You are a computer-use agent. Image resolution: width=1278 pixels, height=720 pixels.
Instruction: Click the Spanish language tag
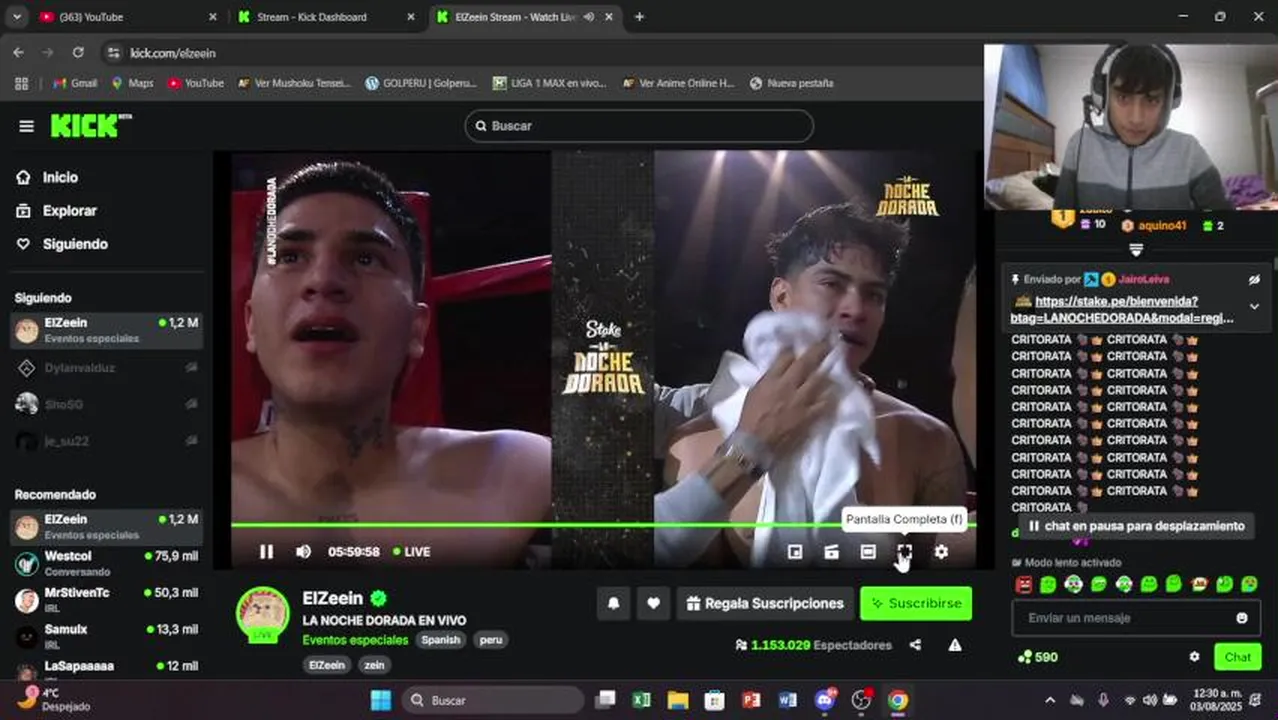pos(440,640)
